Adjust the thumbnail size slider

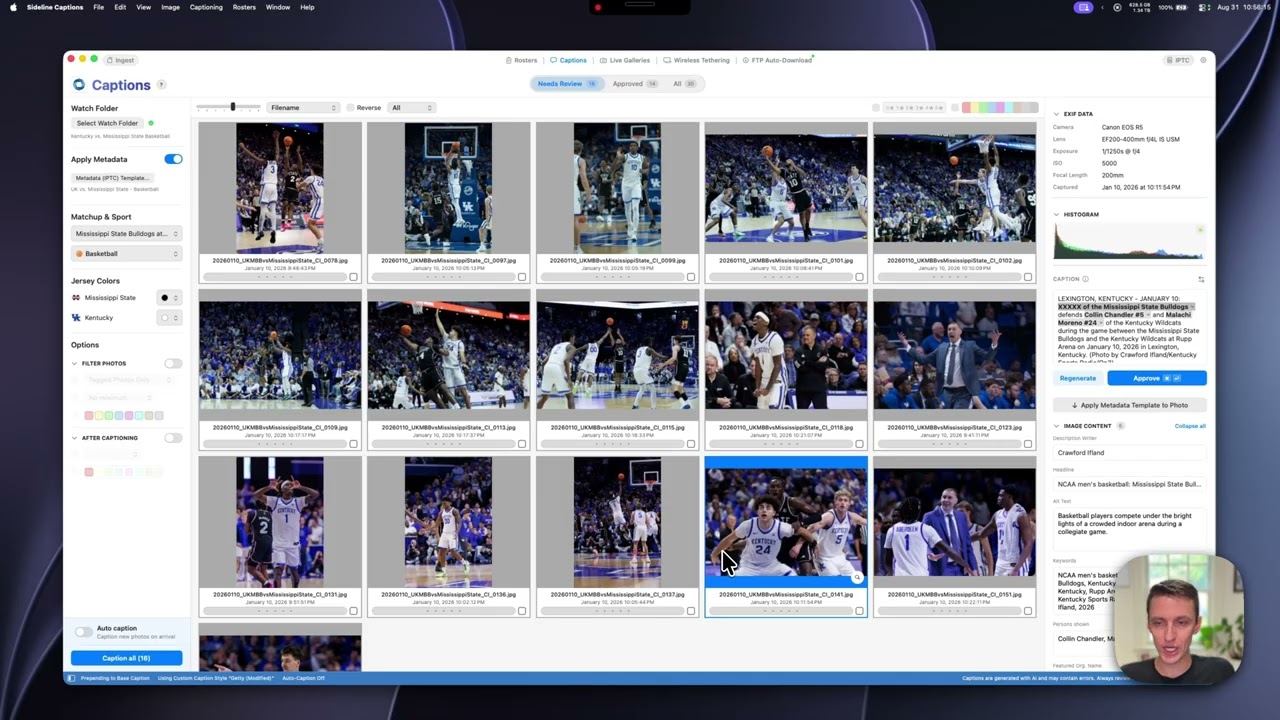[229, 107]
